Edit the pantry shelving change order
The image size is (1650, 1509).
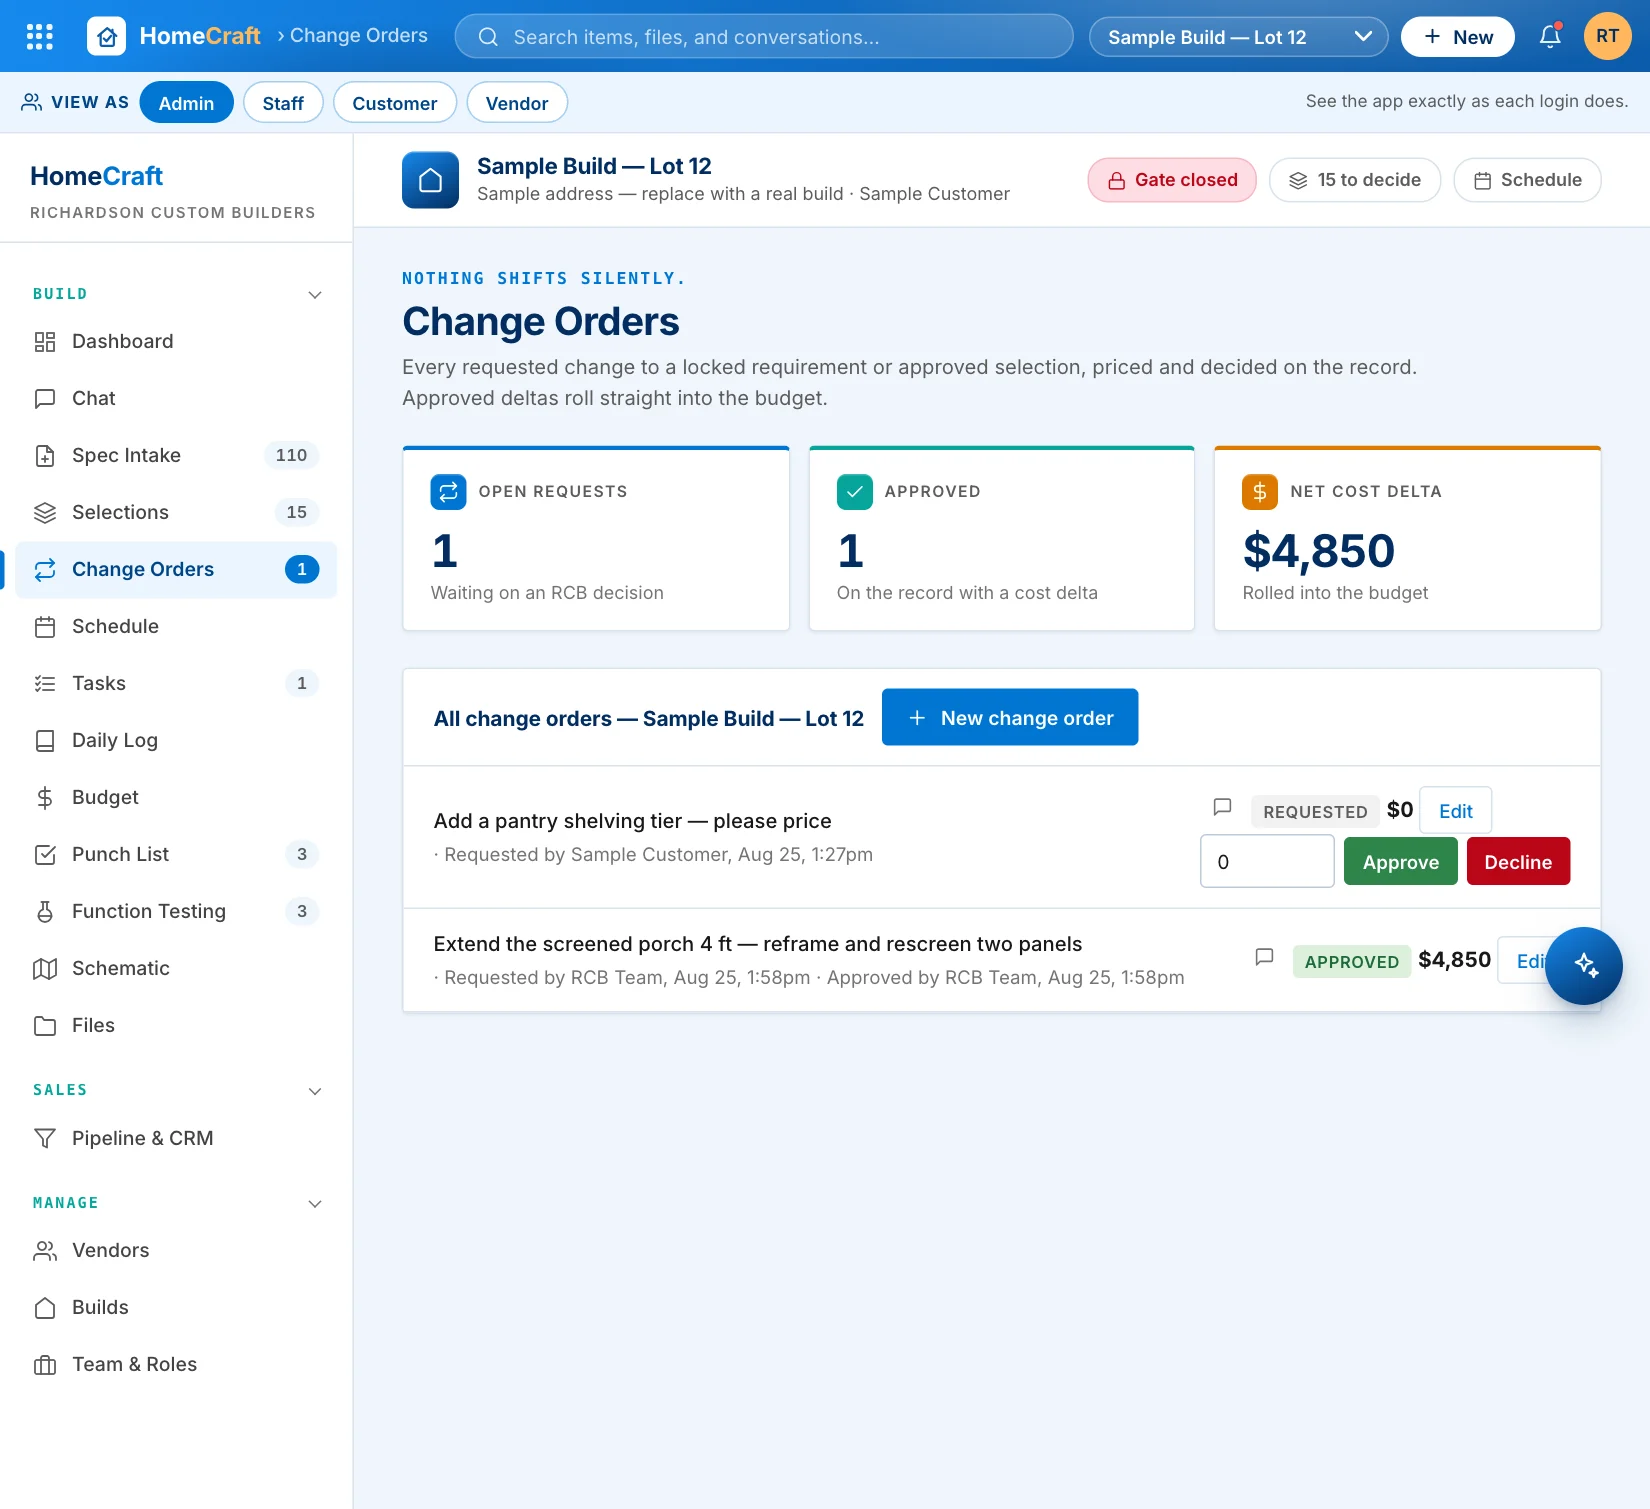[x=1456, y=811]
